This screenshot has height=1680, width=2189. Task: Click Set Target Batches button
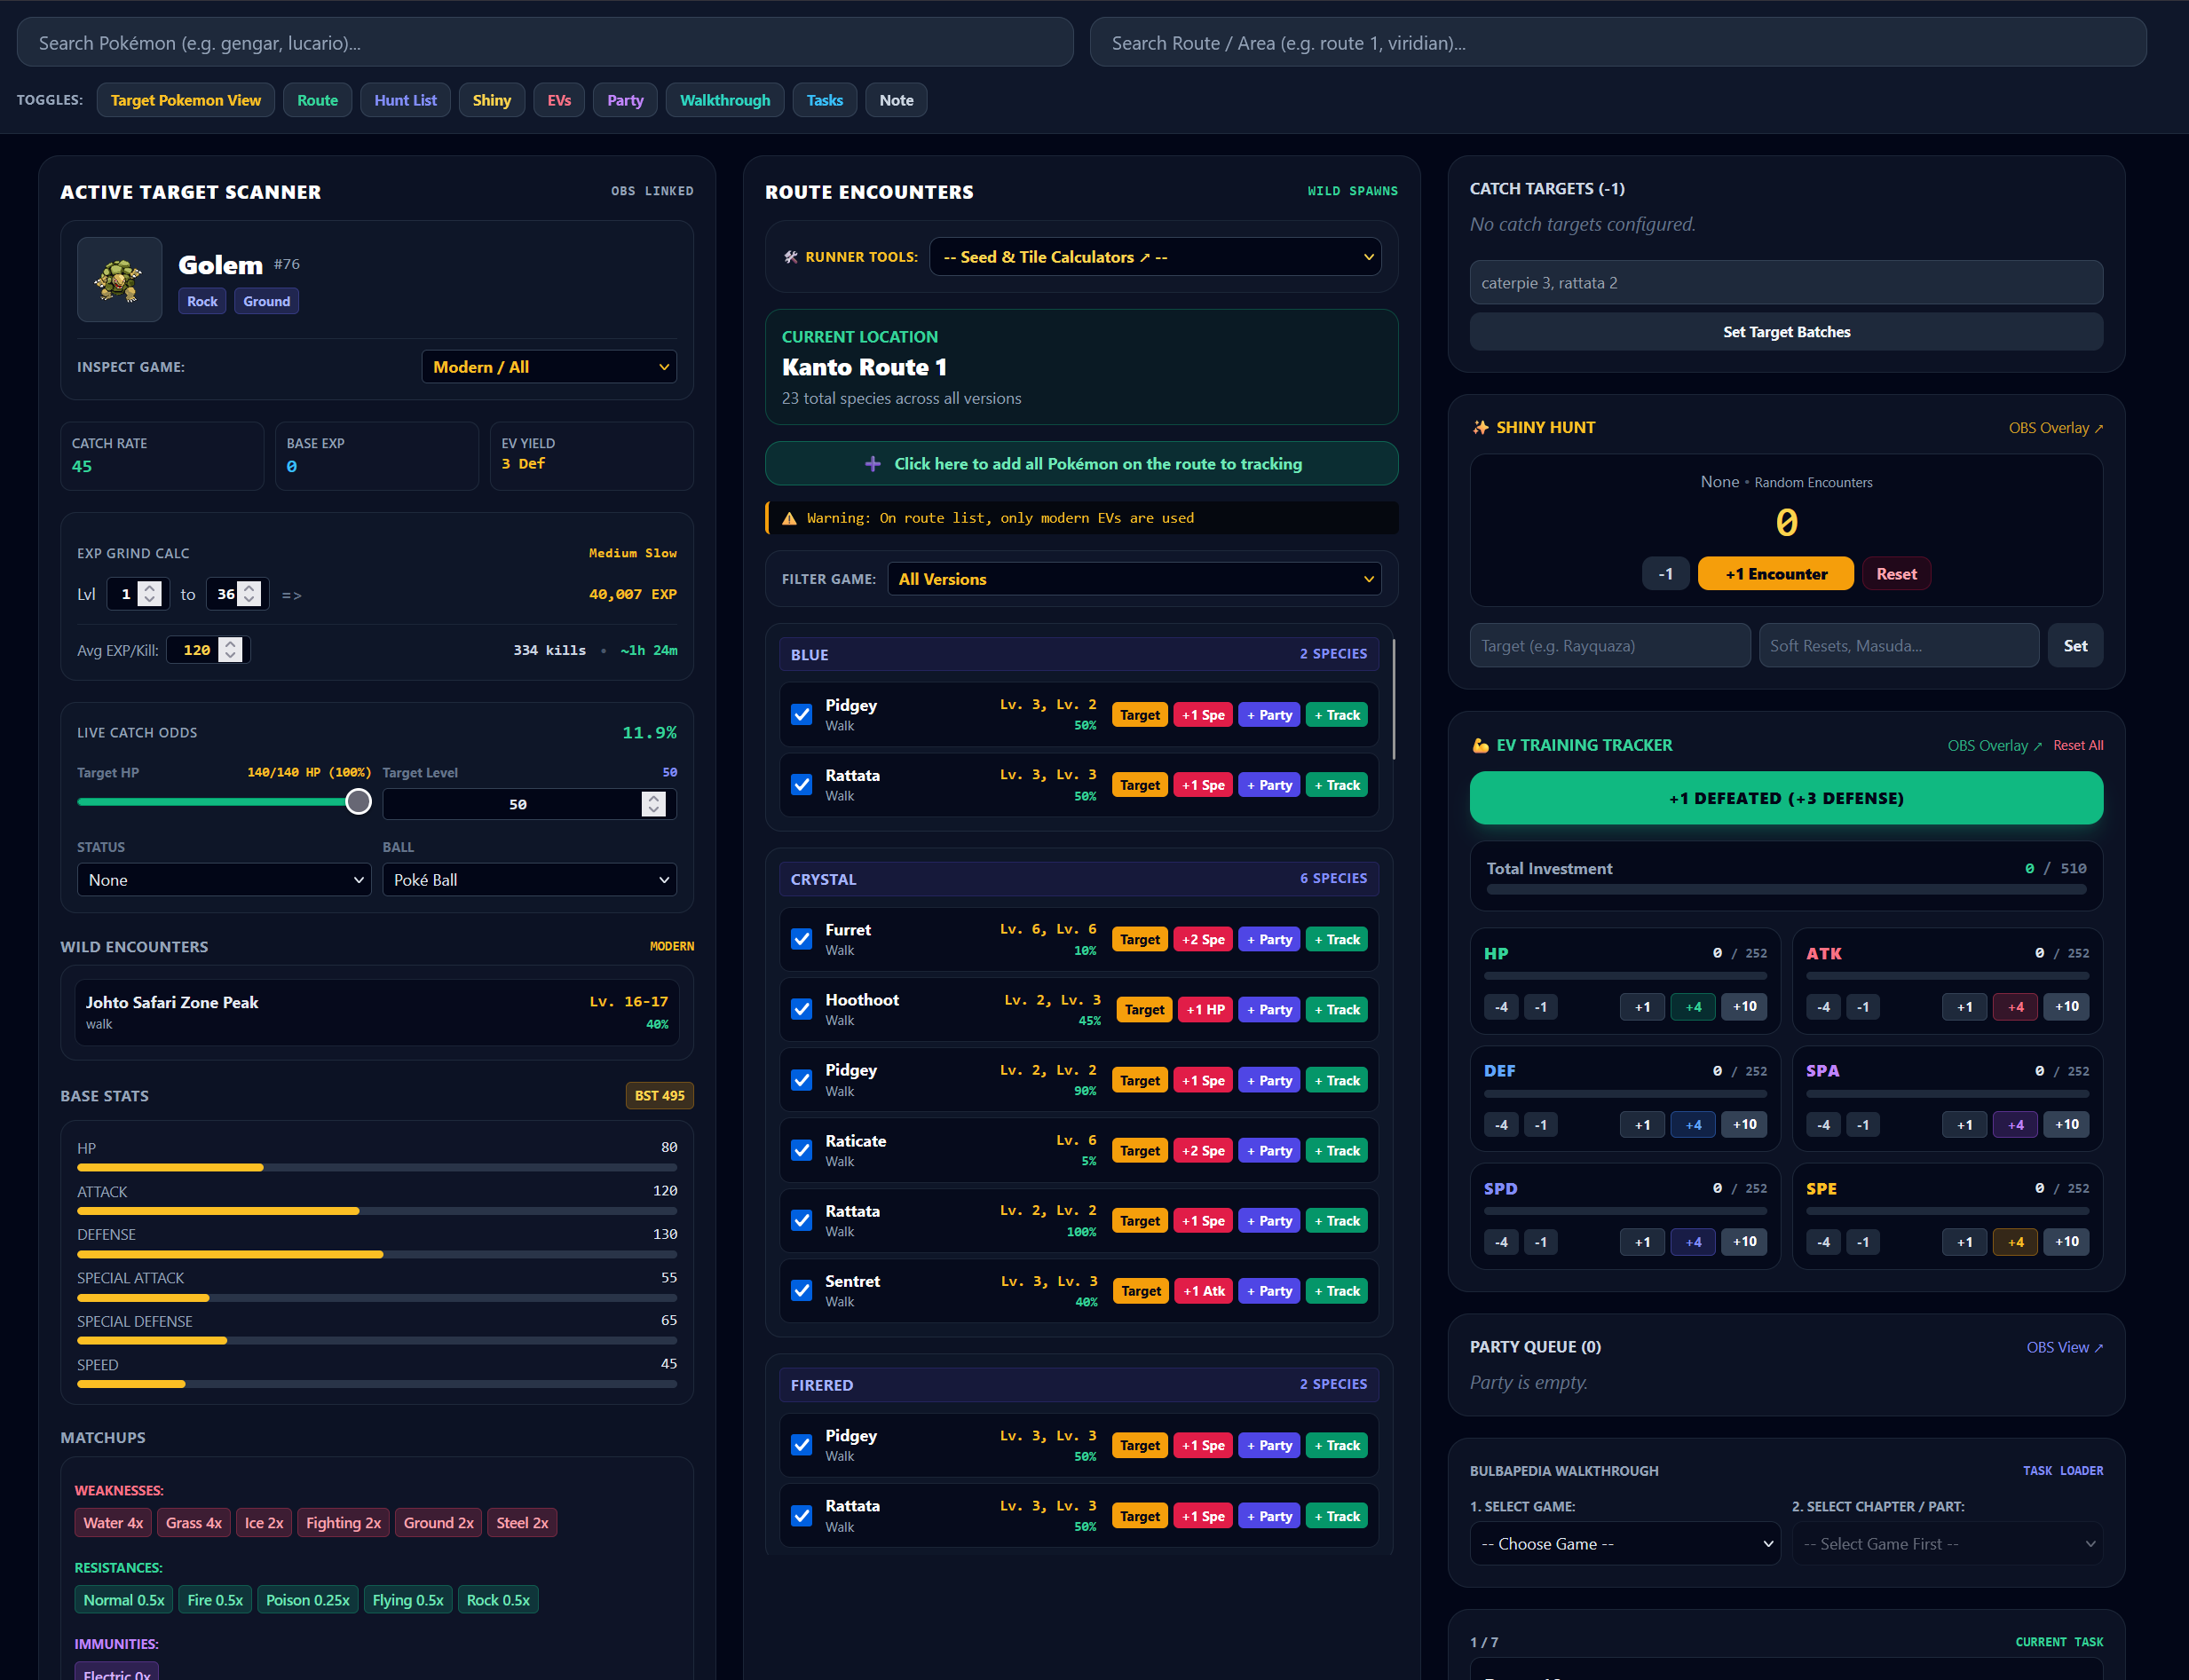coord(1786,332)
